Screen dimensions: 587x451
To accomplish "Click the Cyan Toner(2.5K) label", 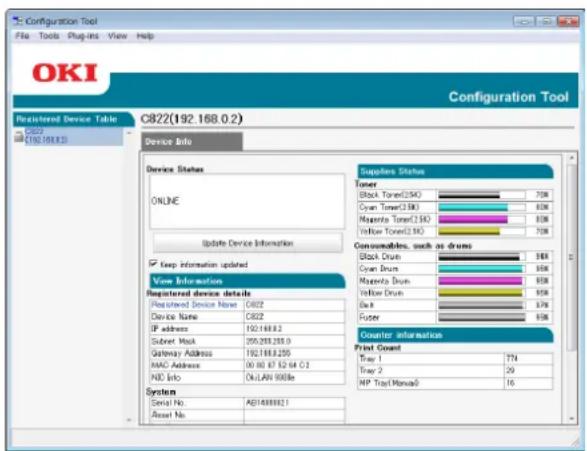I will 389,207.
